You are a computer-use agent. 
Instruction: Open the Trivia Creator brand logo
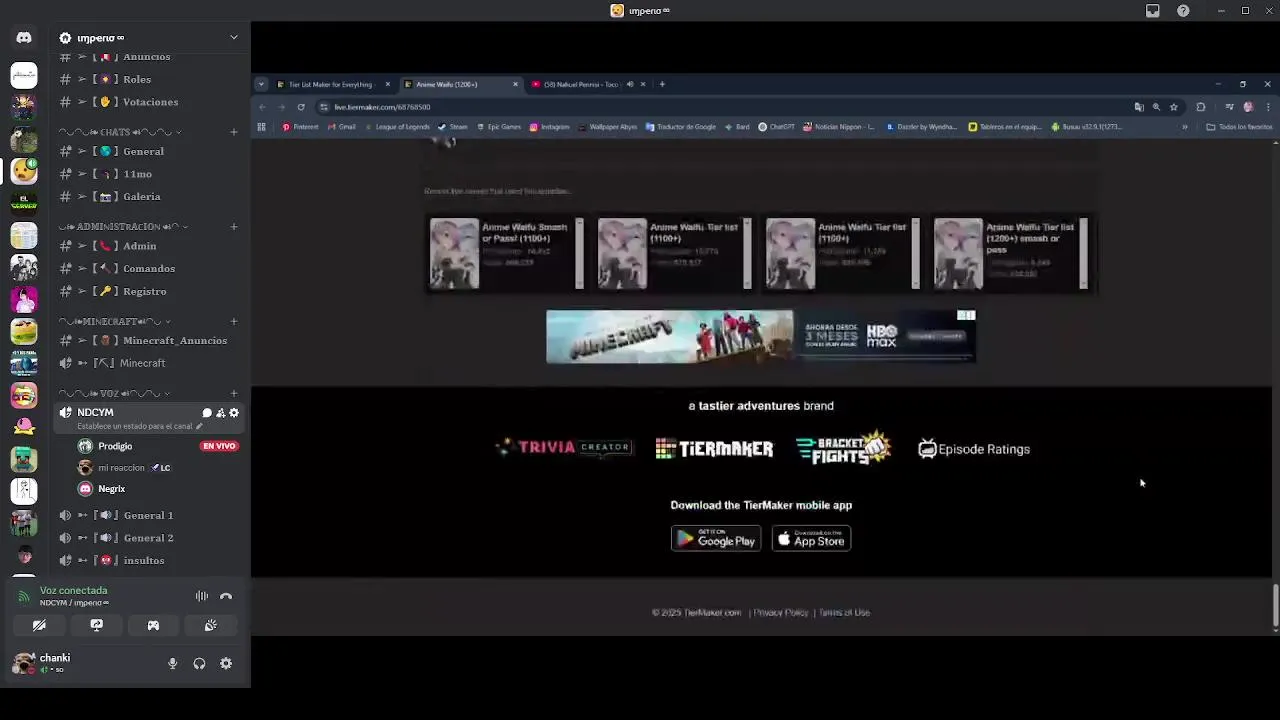(x=564, y=448)
